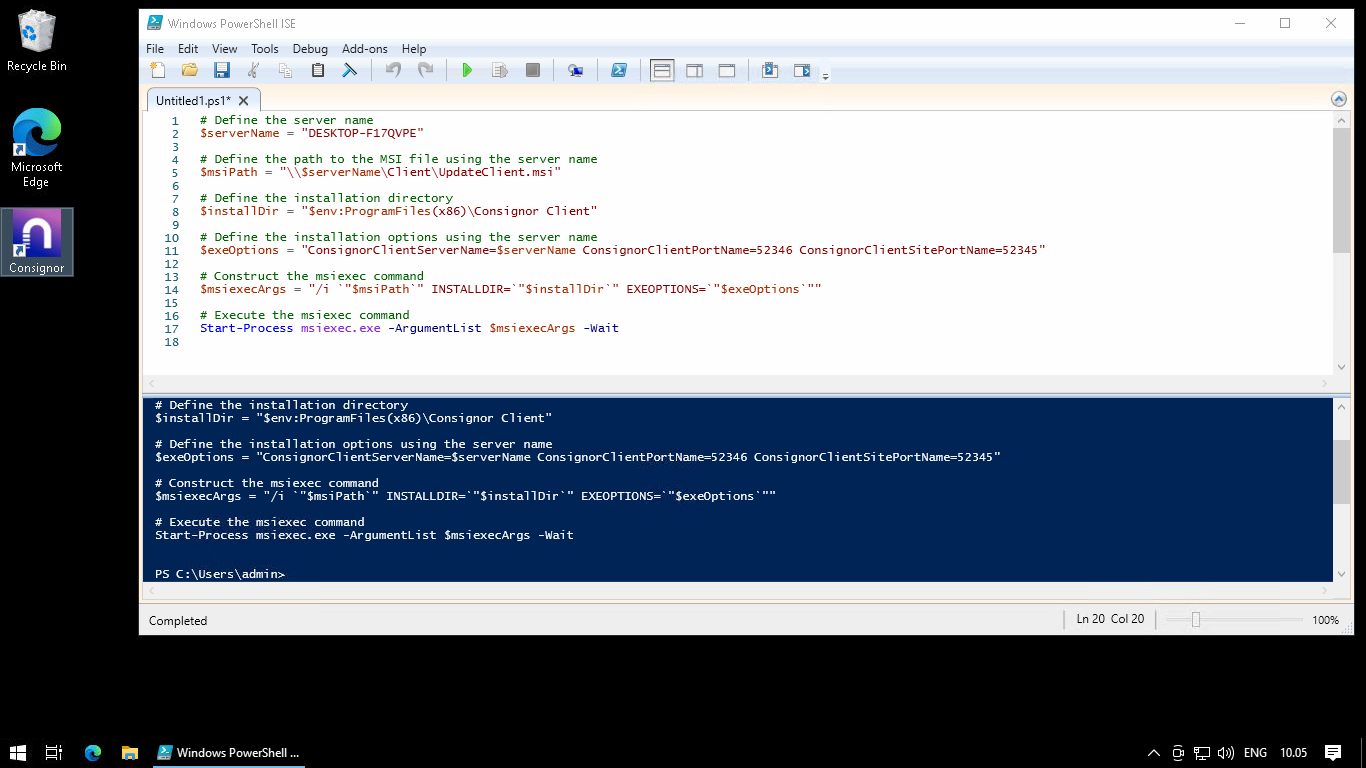Image resolution: width=1366 pixels, height=768 pixels.
Task: Expand the toolbar overflow options arrow
Action: [x=825, y=76]
